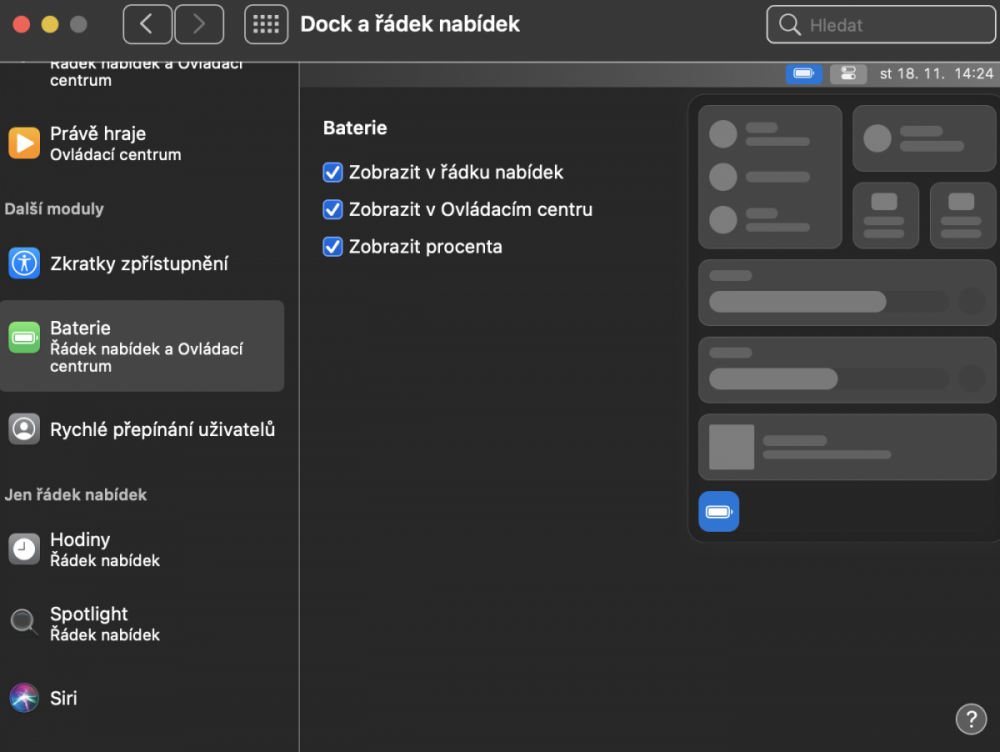Open the Siri sidebar icon
Viewport: 1000px width, 752px height.
tap(24, 697)
